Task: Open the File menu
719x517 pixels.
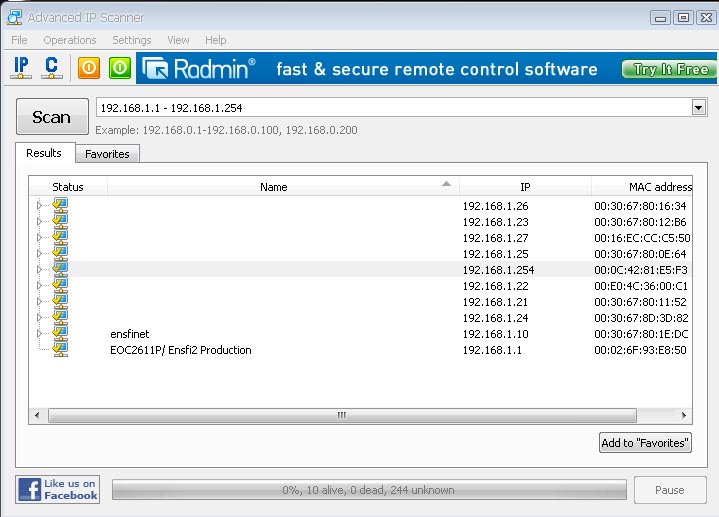Action: click(19, 40)
